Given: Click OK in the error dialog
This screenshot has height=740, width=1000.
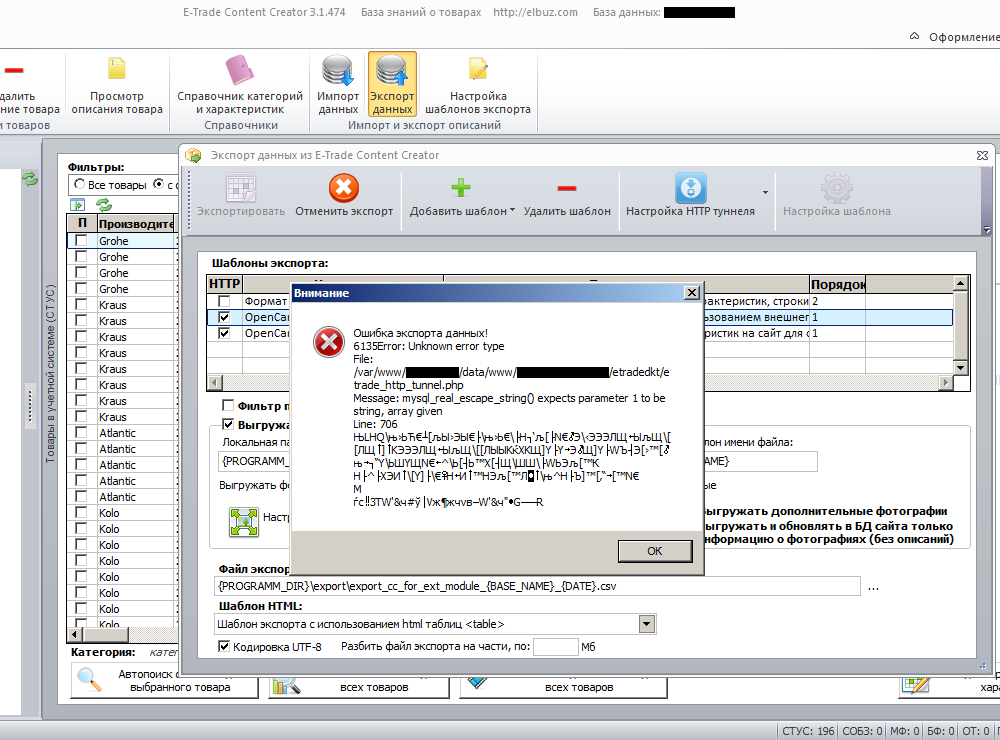Looking at the screenshot, I should 655,551.
